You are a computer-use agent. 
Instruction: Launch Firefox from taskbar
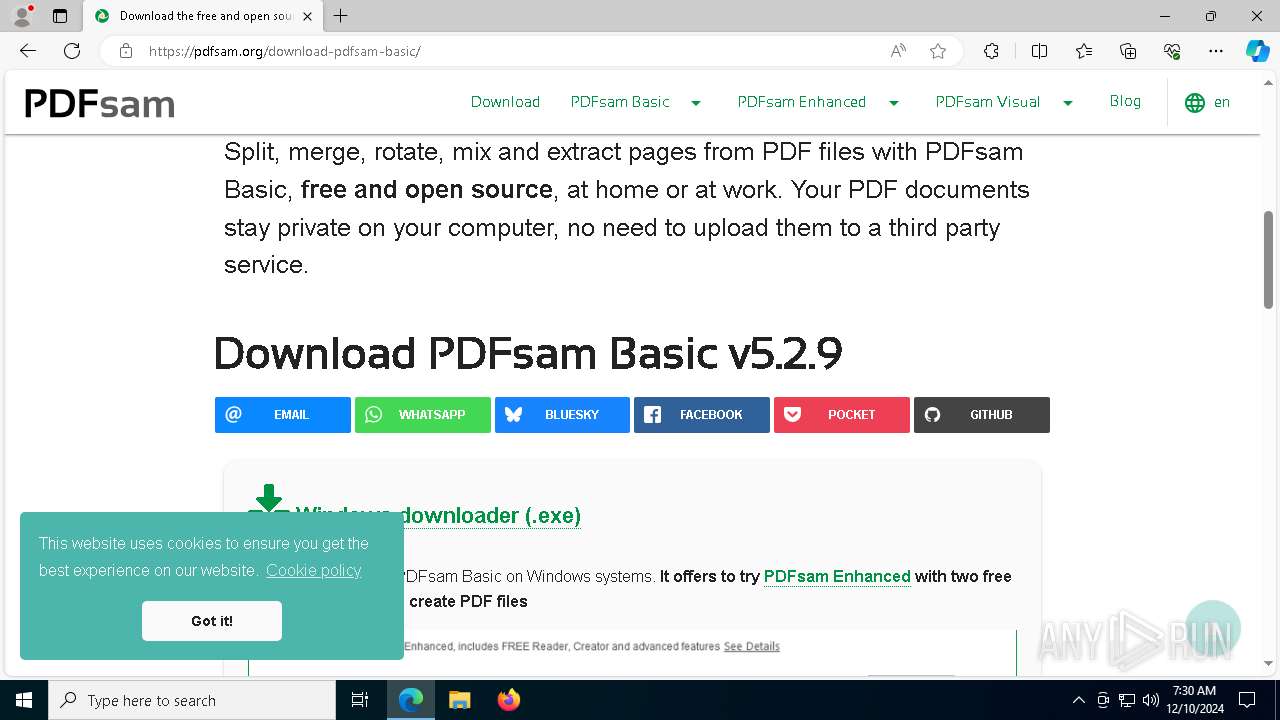coord(508,700)
